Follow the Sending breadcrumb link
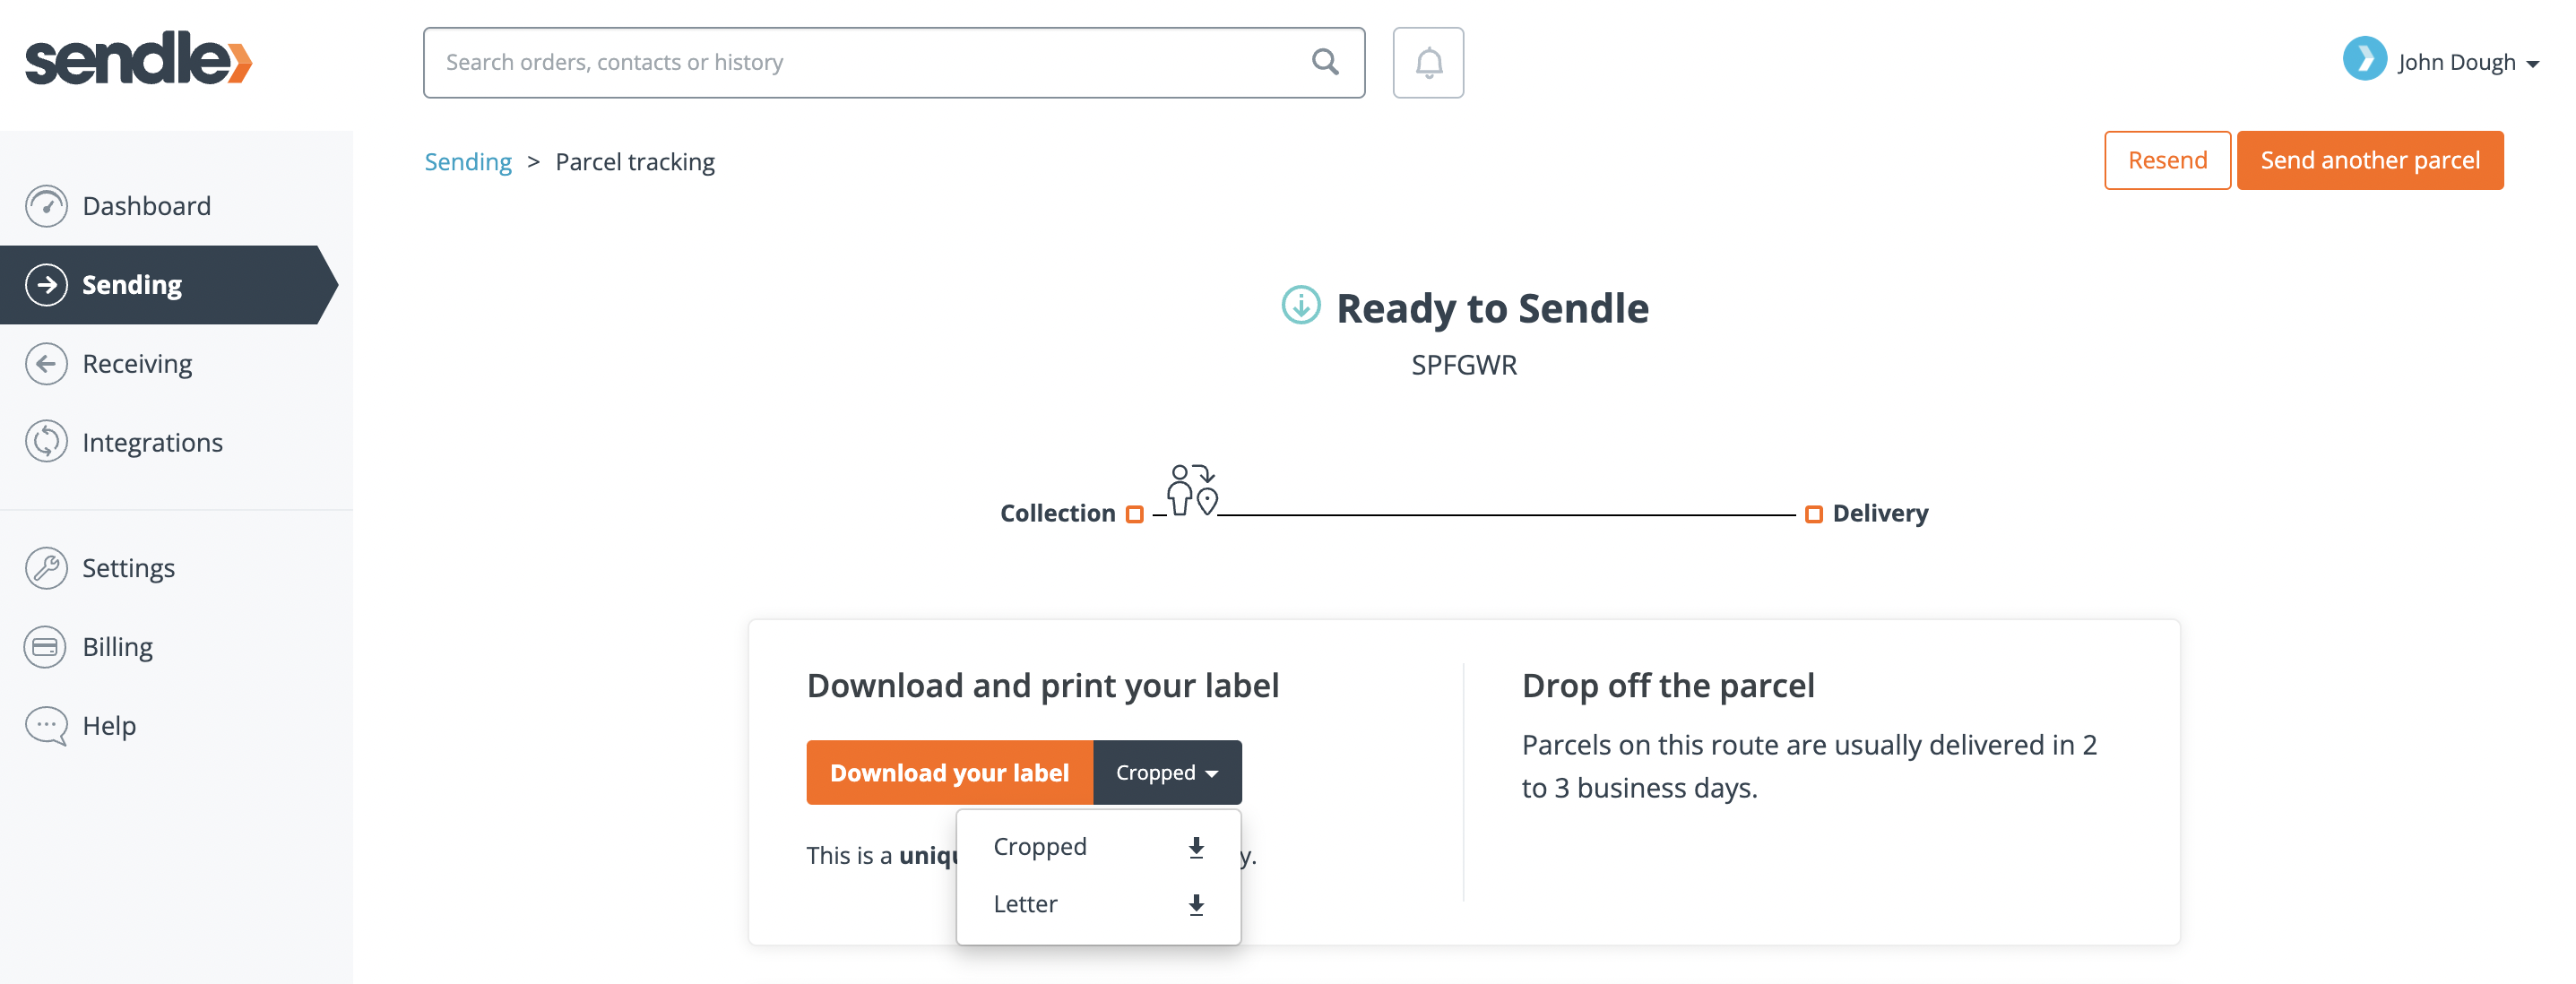2576x984 pixels. (x=468, y=162)
